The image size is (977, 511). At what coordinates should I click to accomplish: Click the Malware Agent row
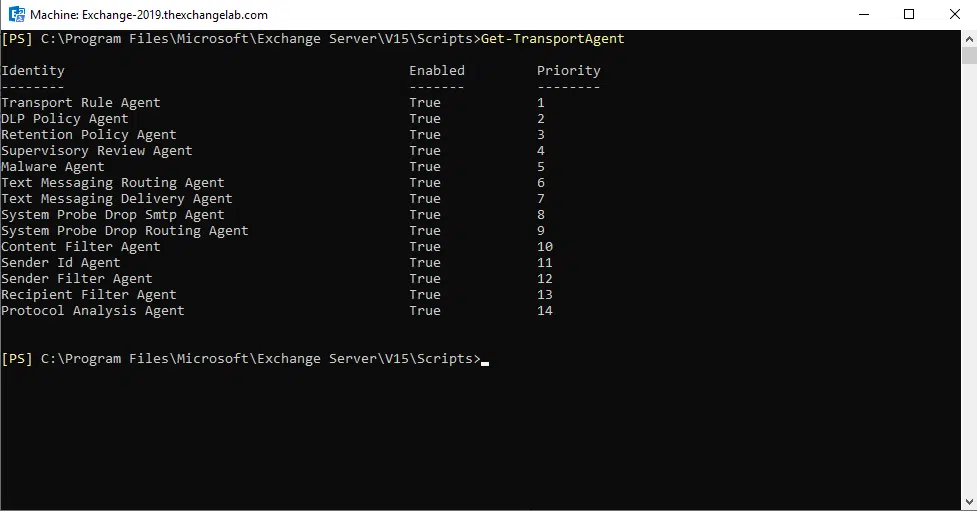[x=277, y=166]
